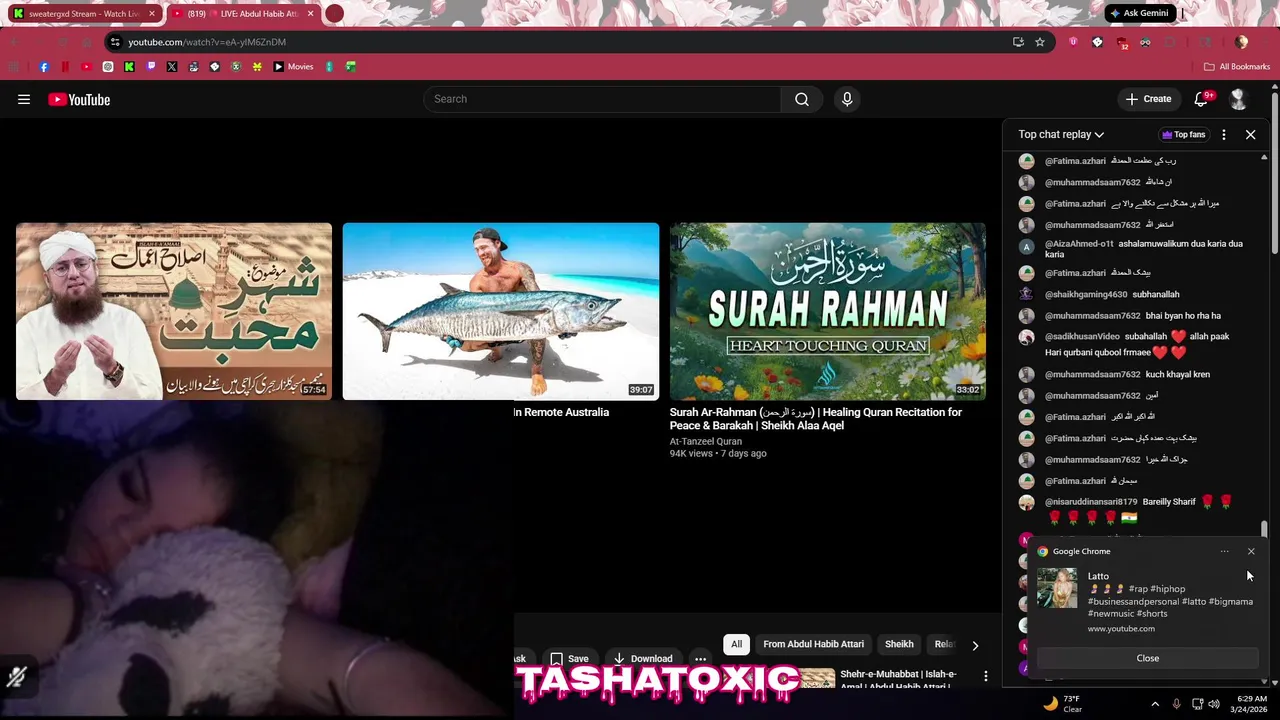Click the search magnifier button
Viewport: 1280px width, 720px height.
pos(802,99)
